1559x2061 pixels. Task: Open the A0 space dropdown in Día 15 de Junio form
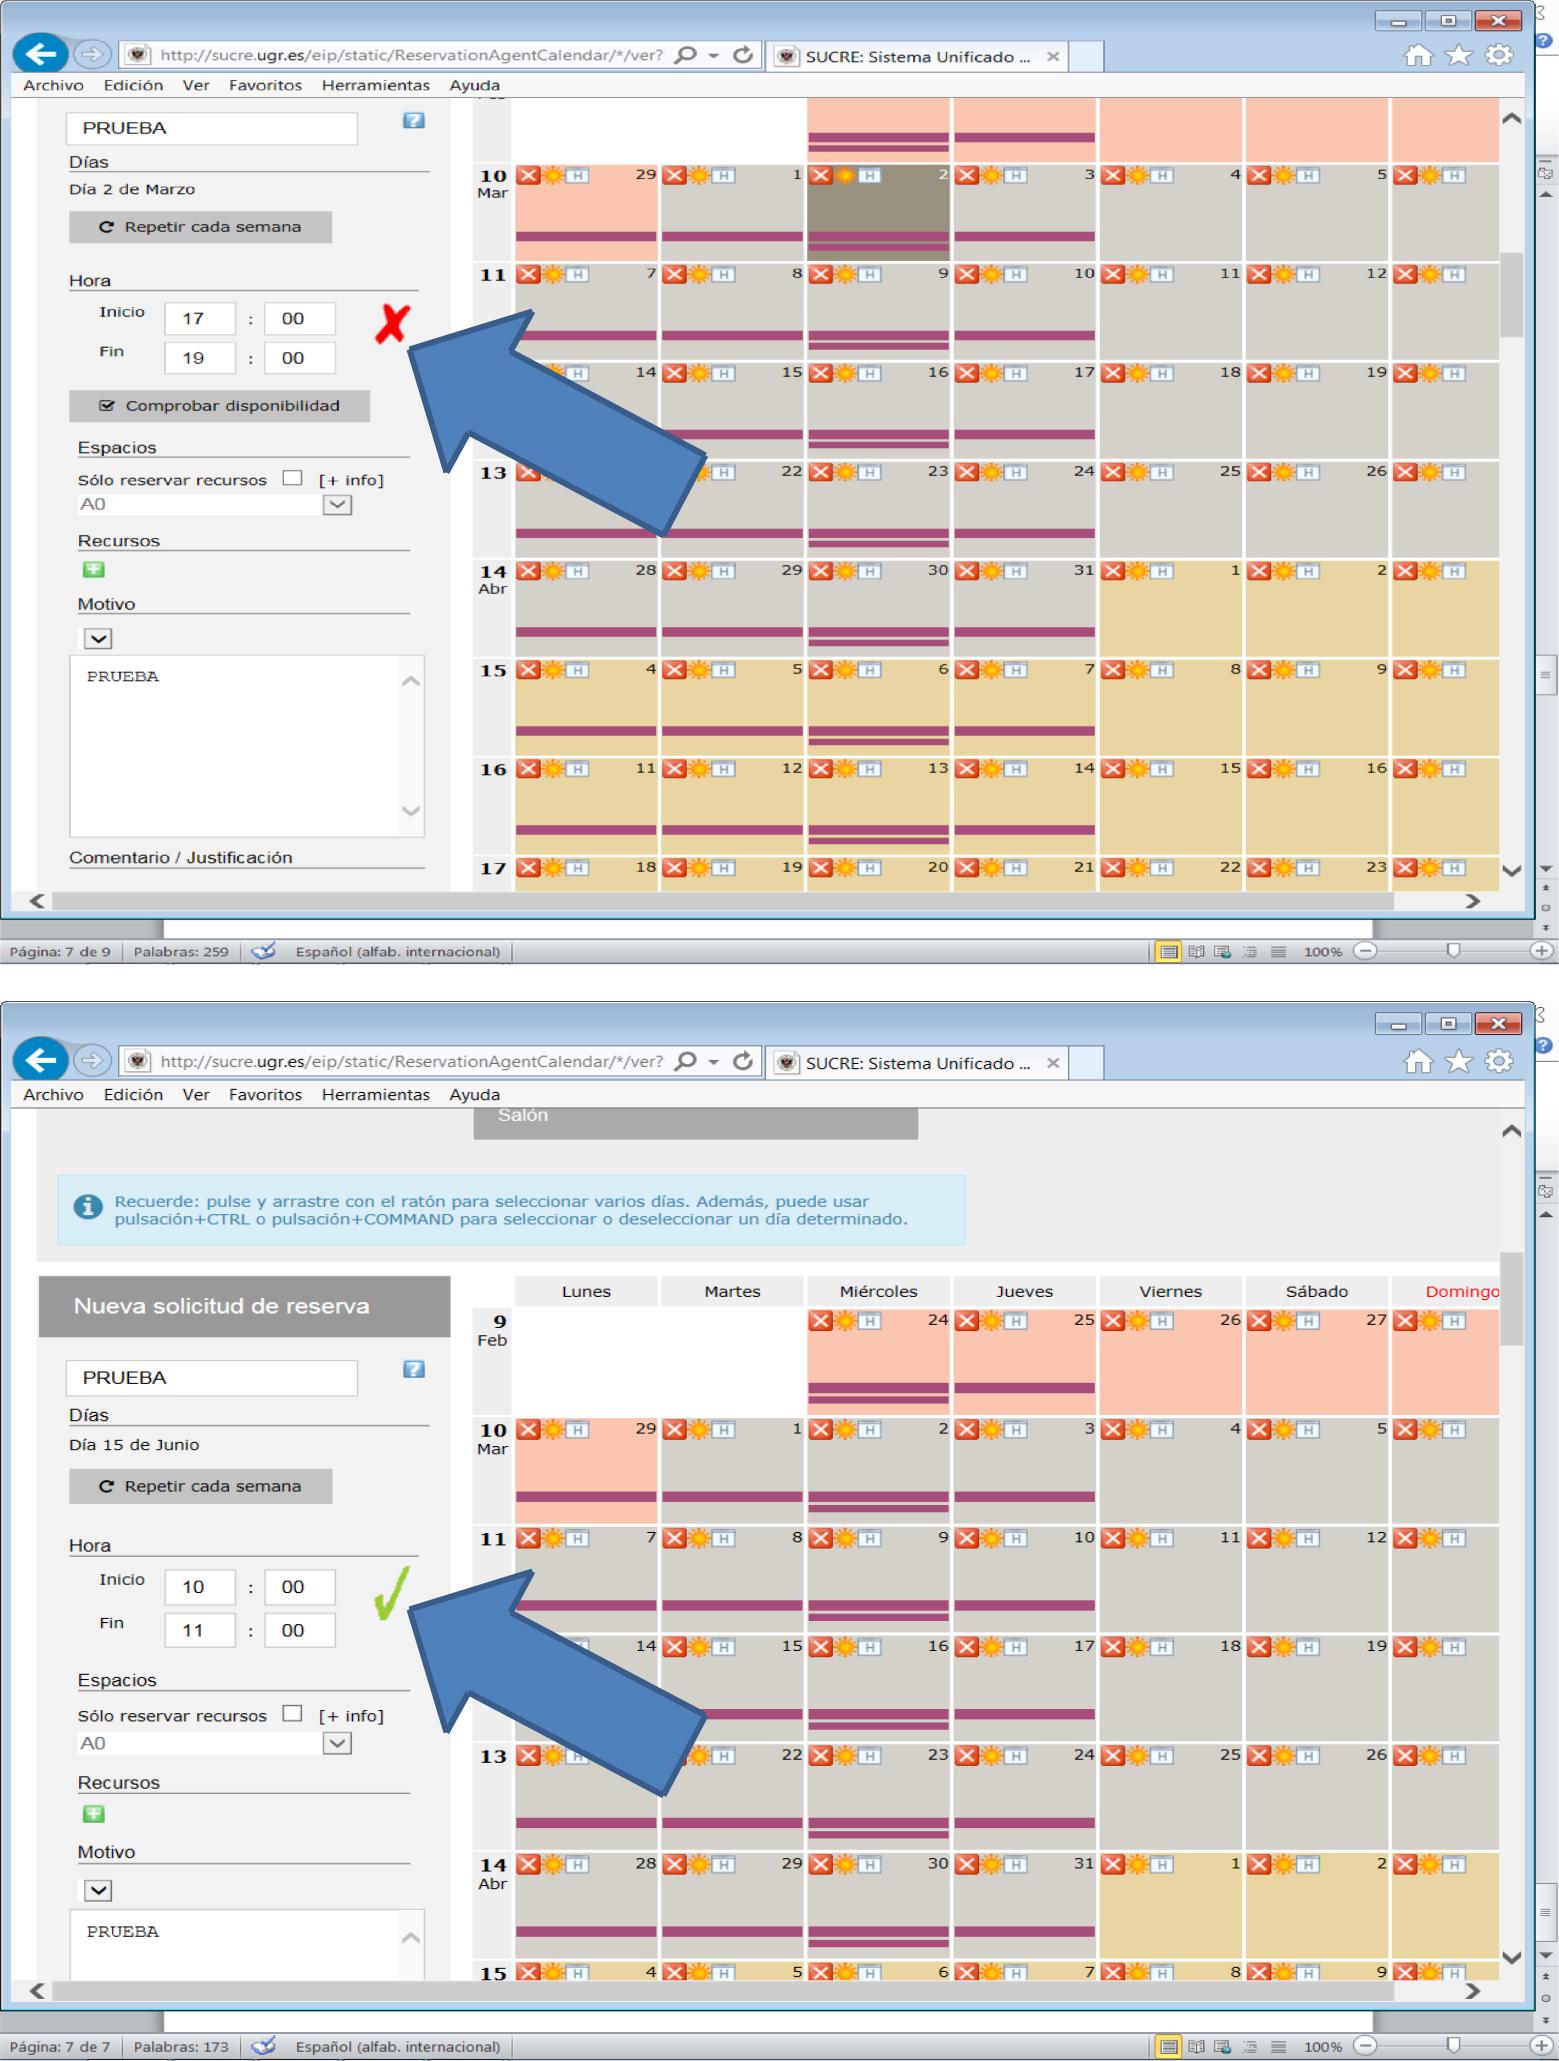pos(338,1744)
